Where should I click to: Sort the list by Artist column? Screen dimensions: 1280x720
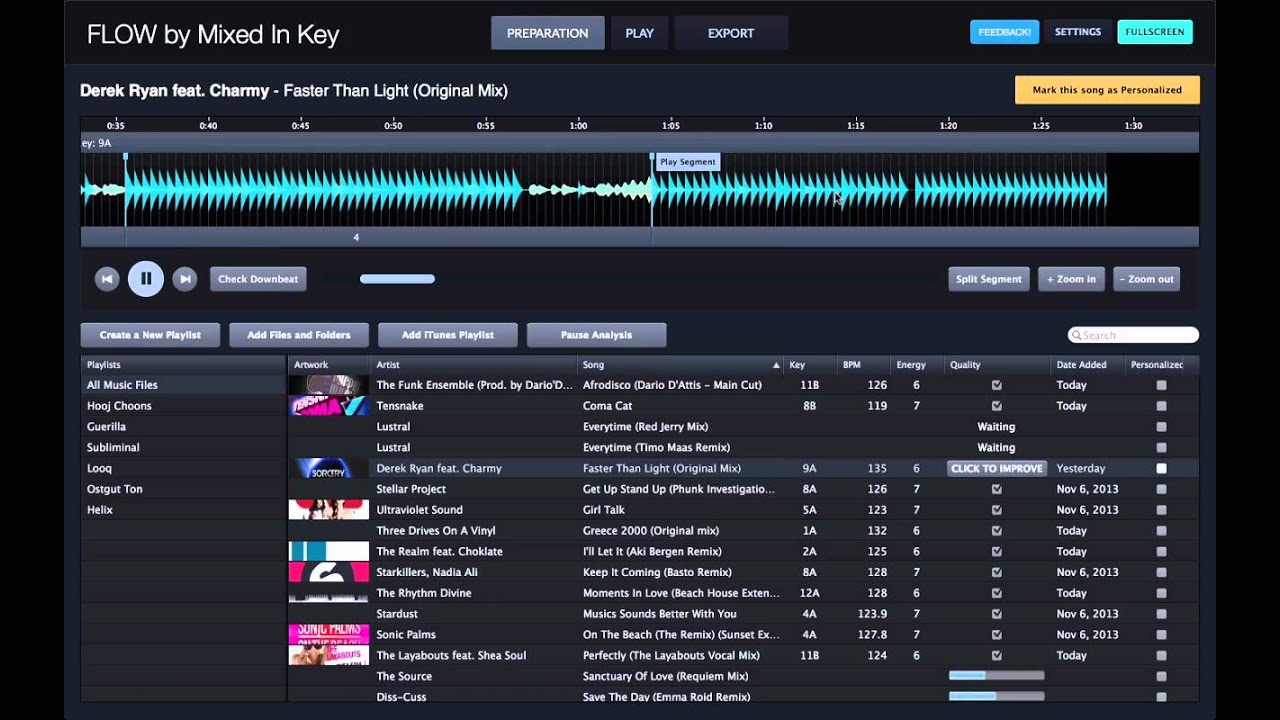pyautogui.click(x=474, y=365)
